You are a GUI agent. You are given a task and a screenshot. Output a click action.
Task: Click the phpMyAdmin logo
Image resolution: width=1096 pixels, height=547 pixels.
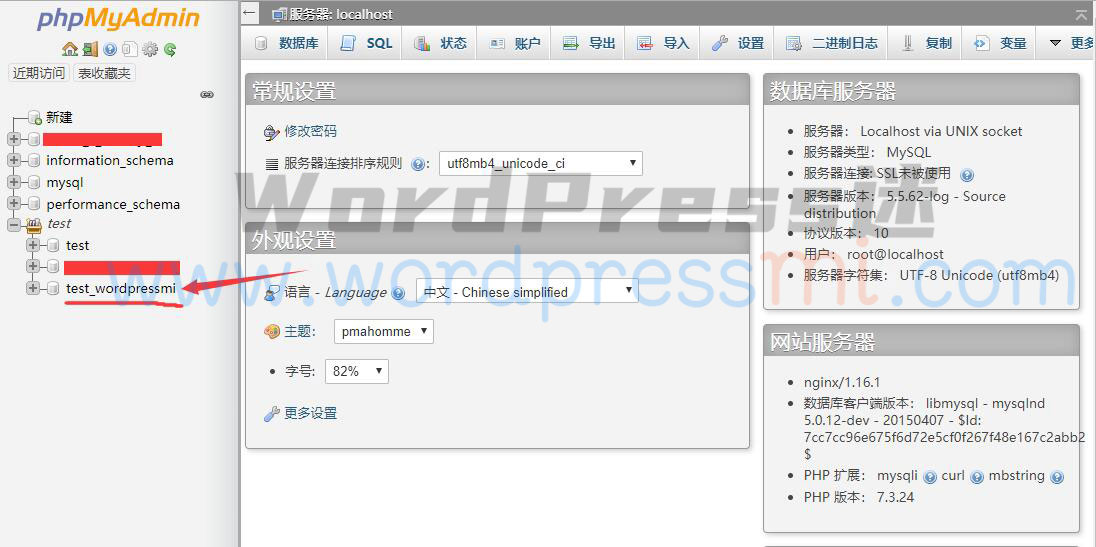[118, 19]
